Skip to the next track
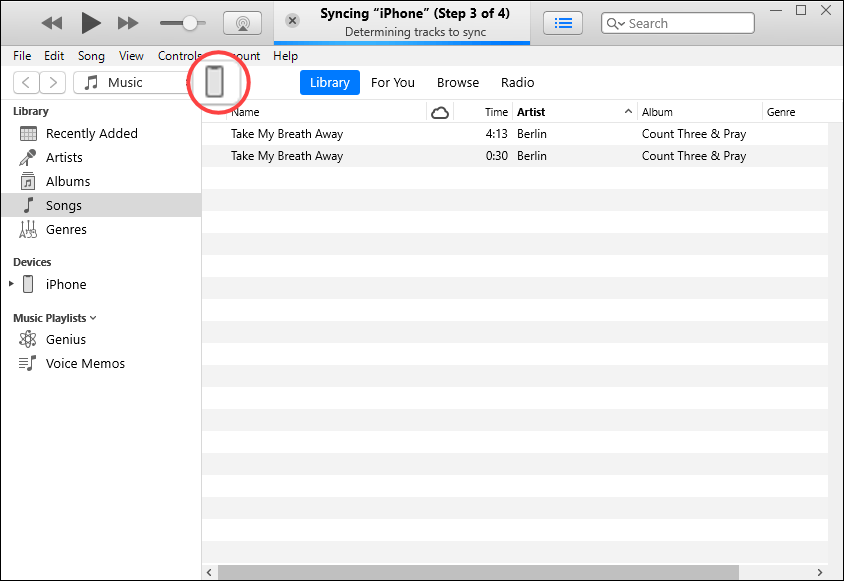 (x=128, y=22)
